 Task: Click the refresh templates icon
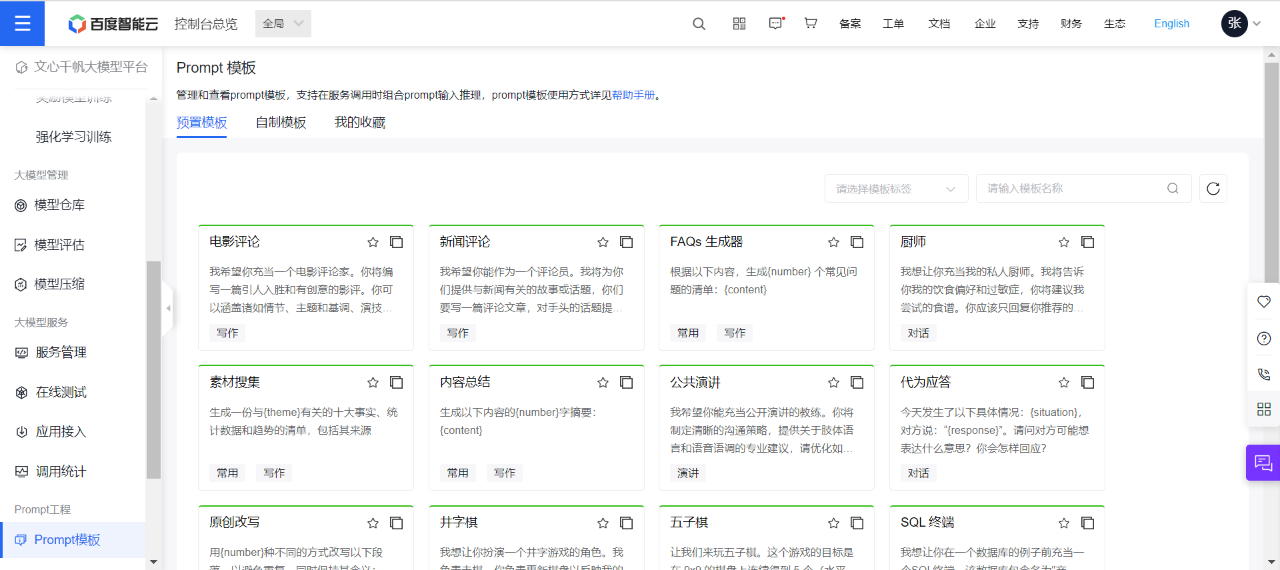tap(1213, 188)
